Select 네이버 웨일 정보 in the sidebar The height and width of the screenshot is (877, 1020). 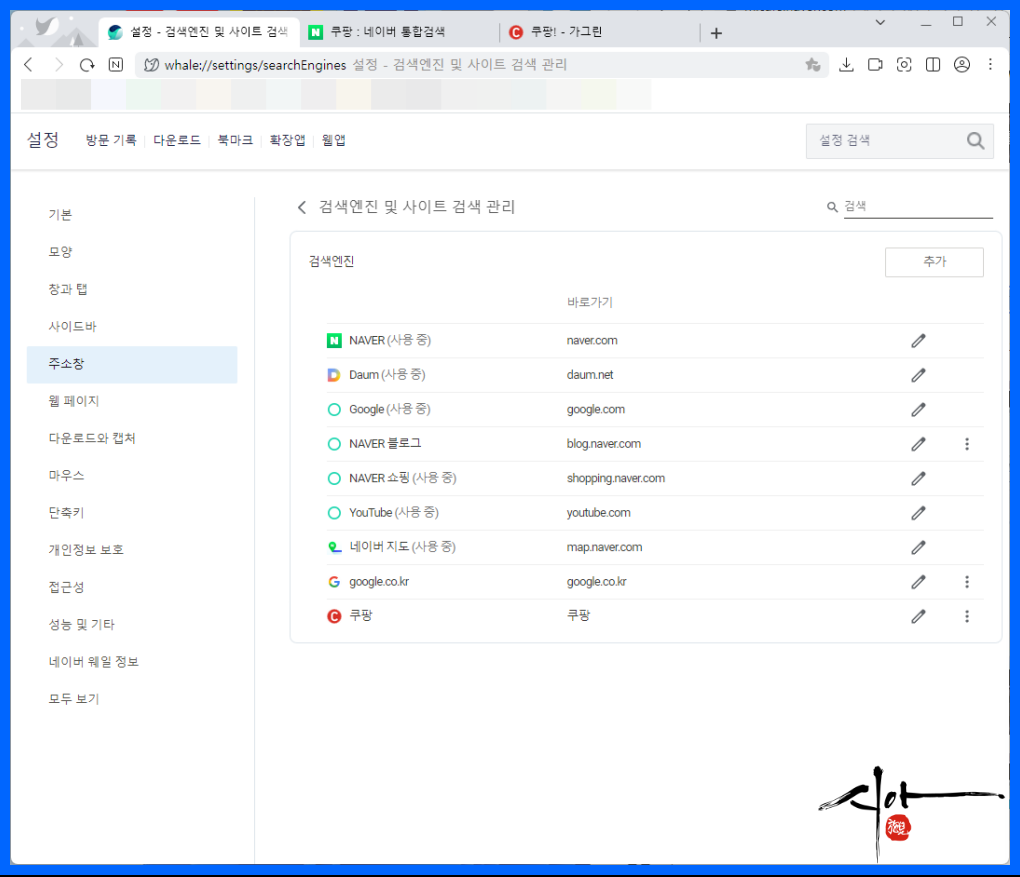(132, 662)
